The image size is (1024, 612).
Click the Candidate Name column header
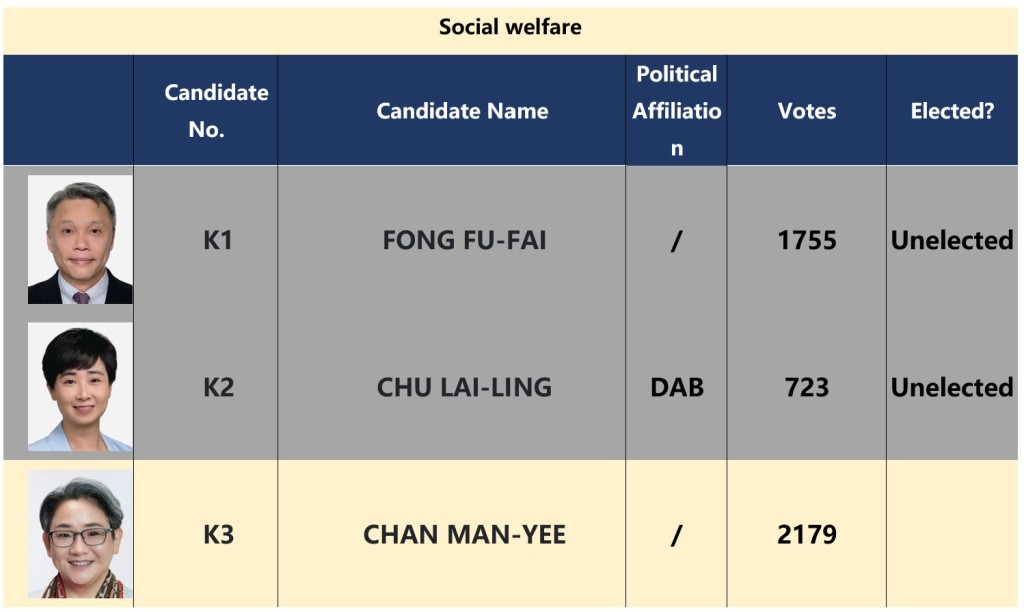pyautogui.click(x=462, y=111)
